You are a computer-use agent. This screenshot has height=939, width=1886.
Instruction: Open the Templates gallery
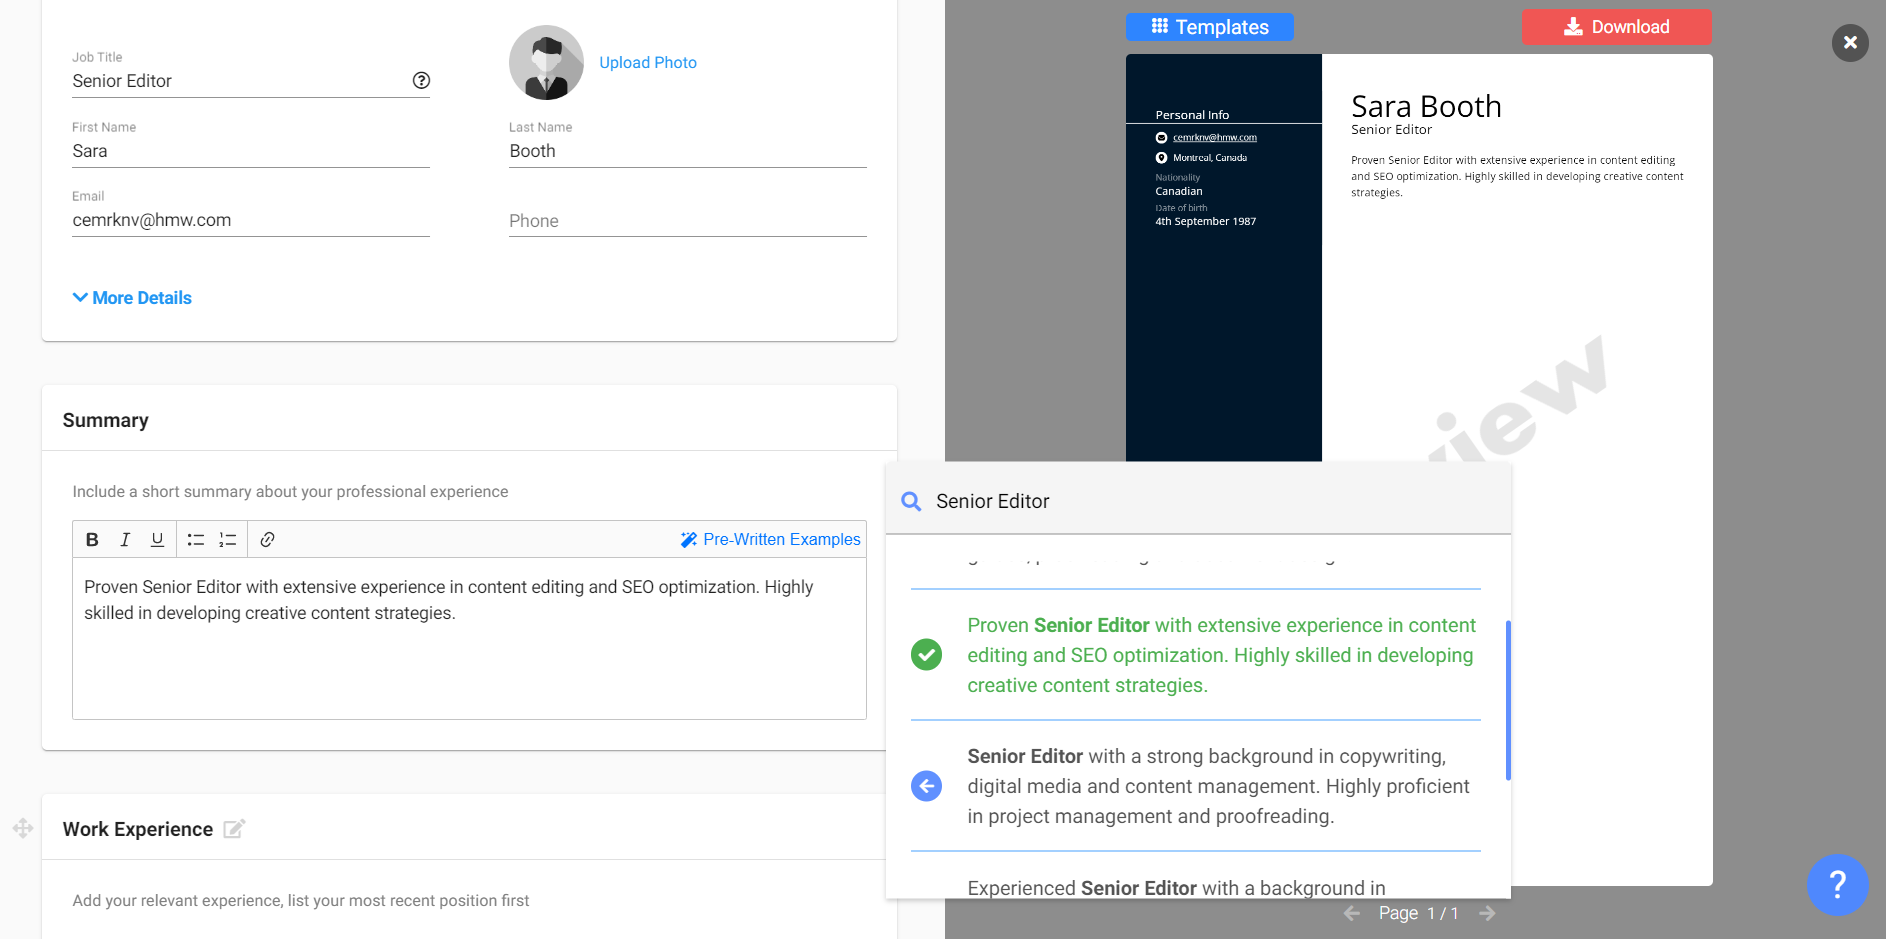click(x=1210, y=27)
